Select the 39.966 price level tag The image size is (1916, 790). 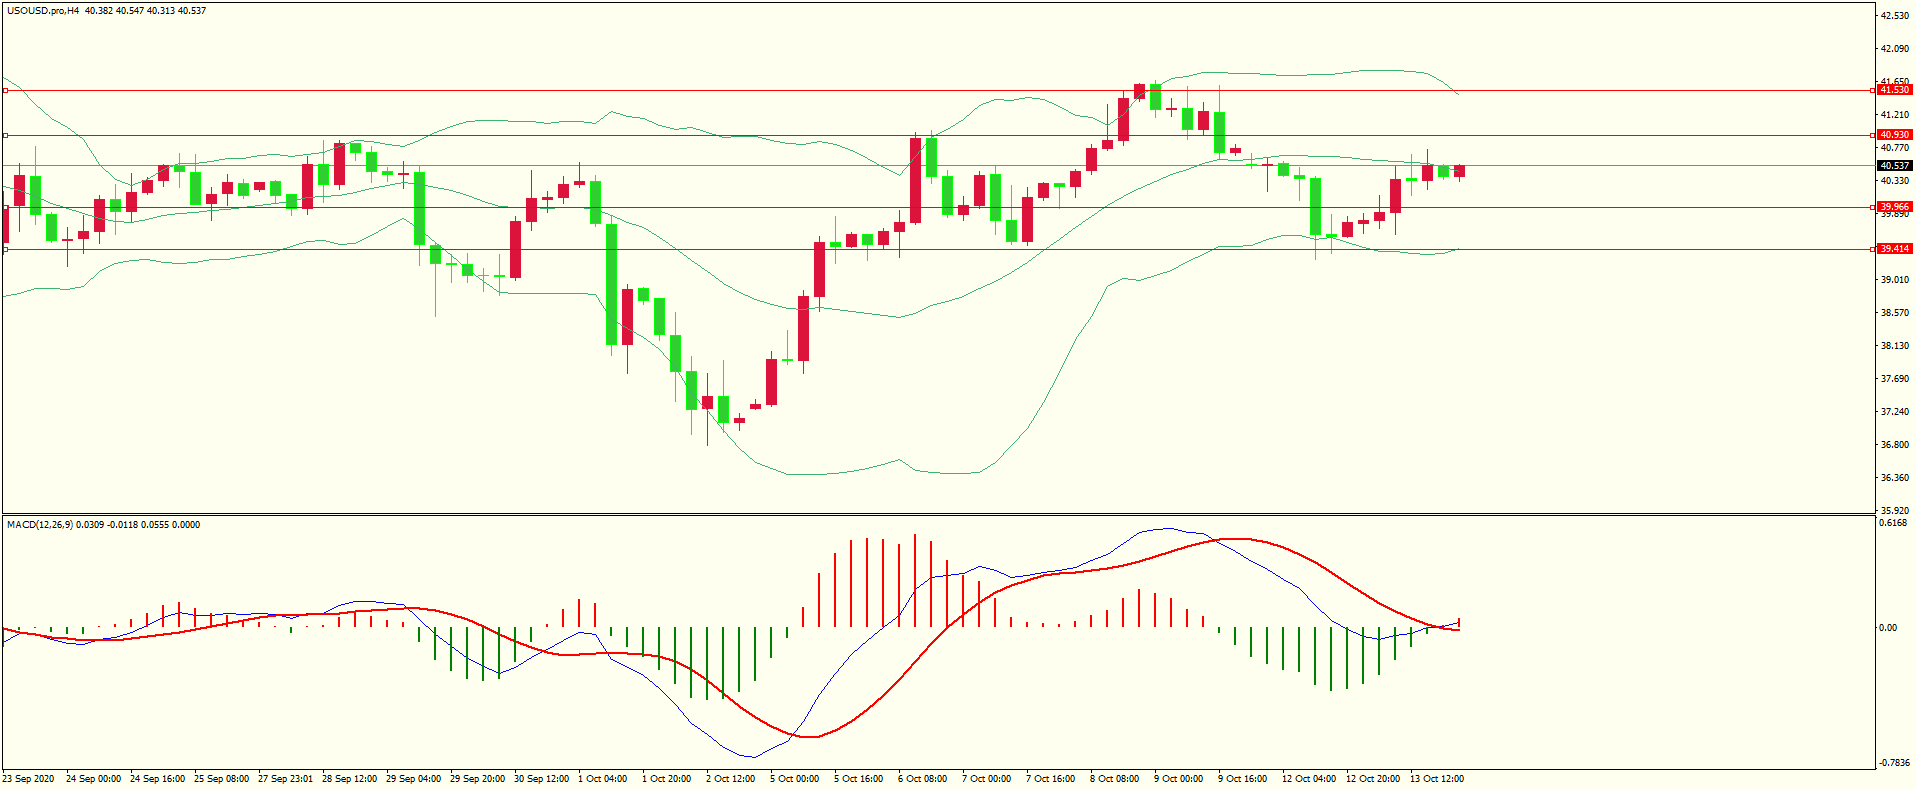pos(1894,207)
